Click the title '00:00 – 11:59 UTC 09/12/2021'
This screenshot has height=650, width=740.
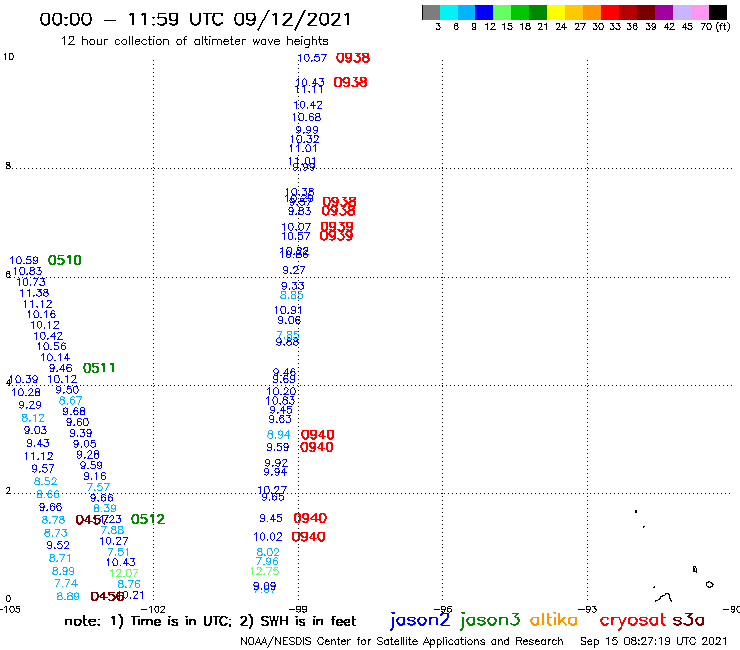[195, 19]
